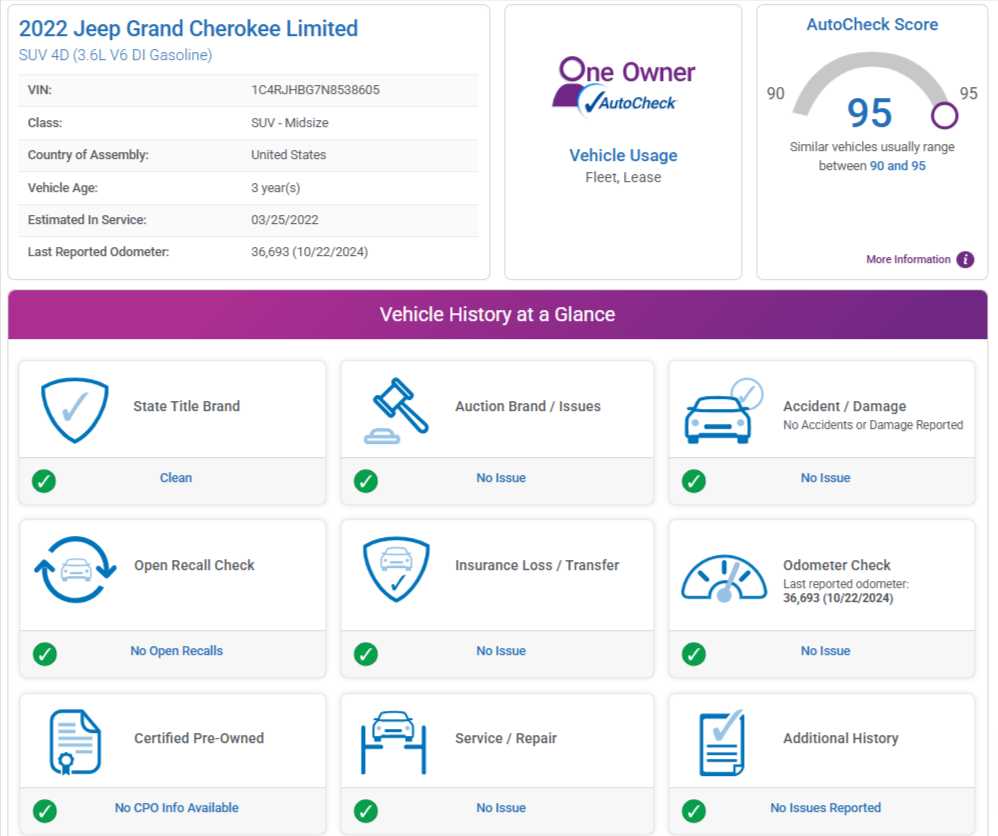998x836 pixels.
Task: Click the SUV 4D engine subtitle
Action: coord(115,55)
